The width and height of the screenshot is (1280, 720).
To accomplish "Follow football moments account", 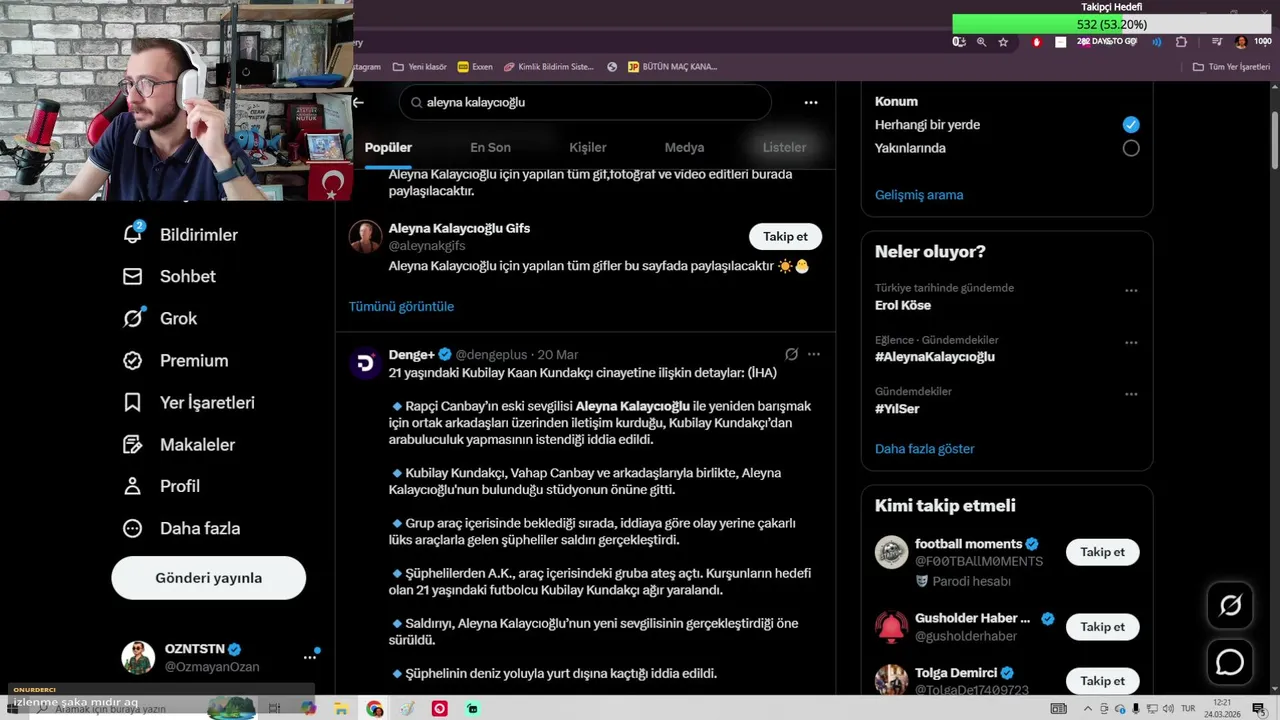I will click(1102, 552).
